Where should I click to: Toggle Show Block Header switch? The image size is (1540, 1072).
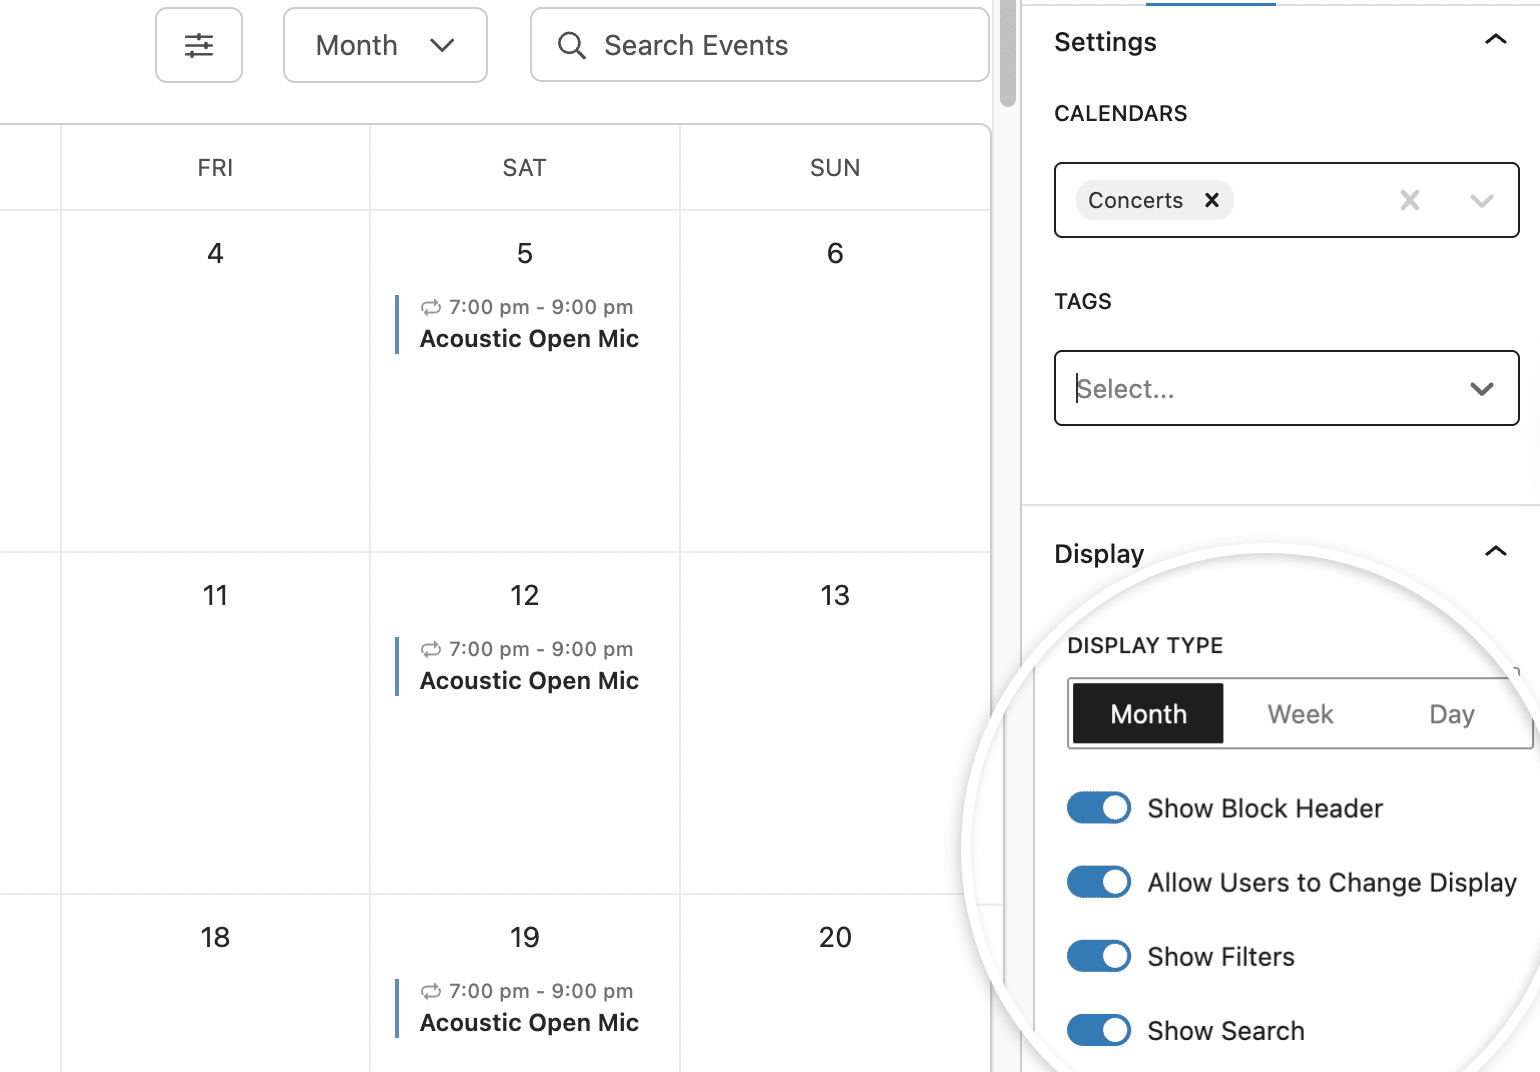point(1098,808)
